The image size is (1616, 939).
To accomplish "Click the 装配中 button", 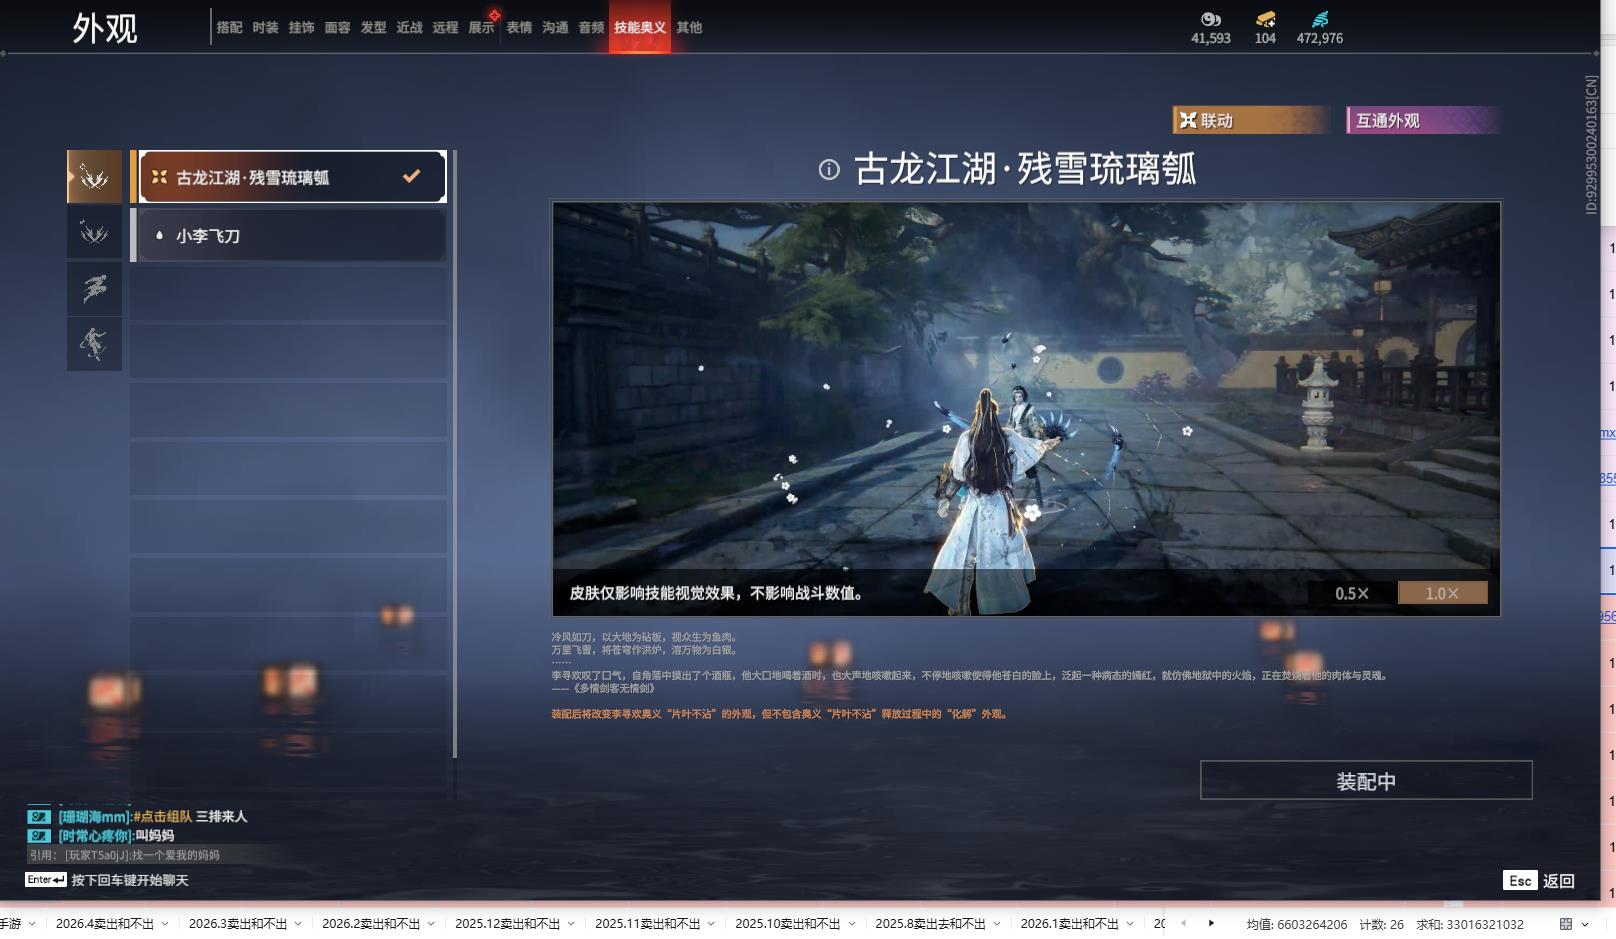I will pyautogui.click(x=1366, y=781).
